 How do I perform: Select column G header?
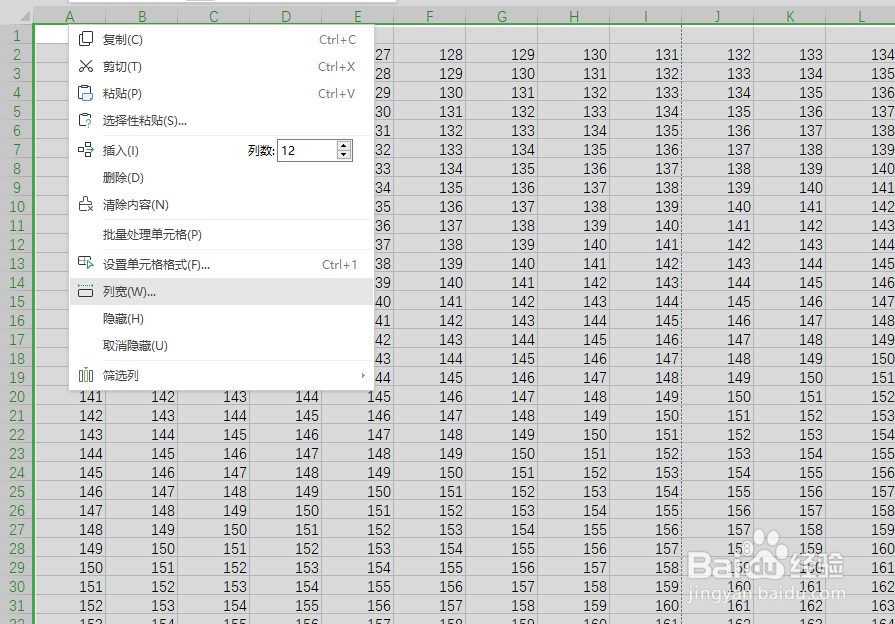pos(502,17)
